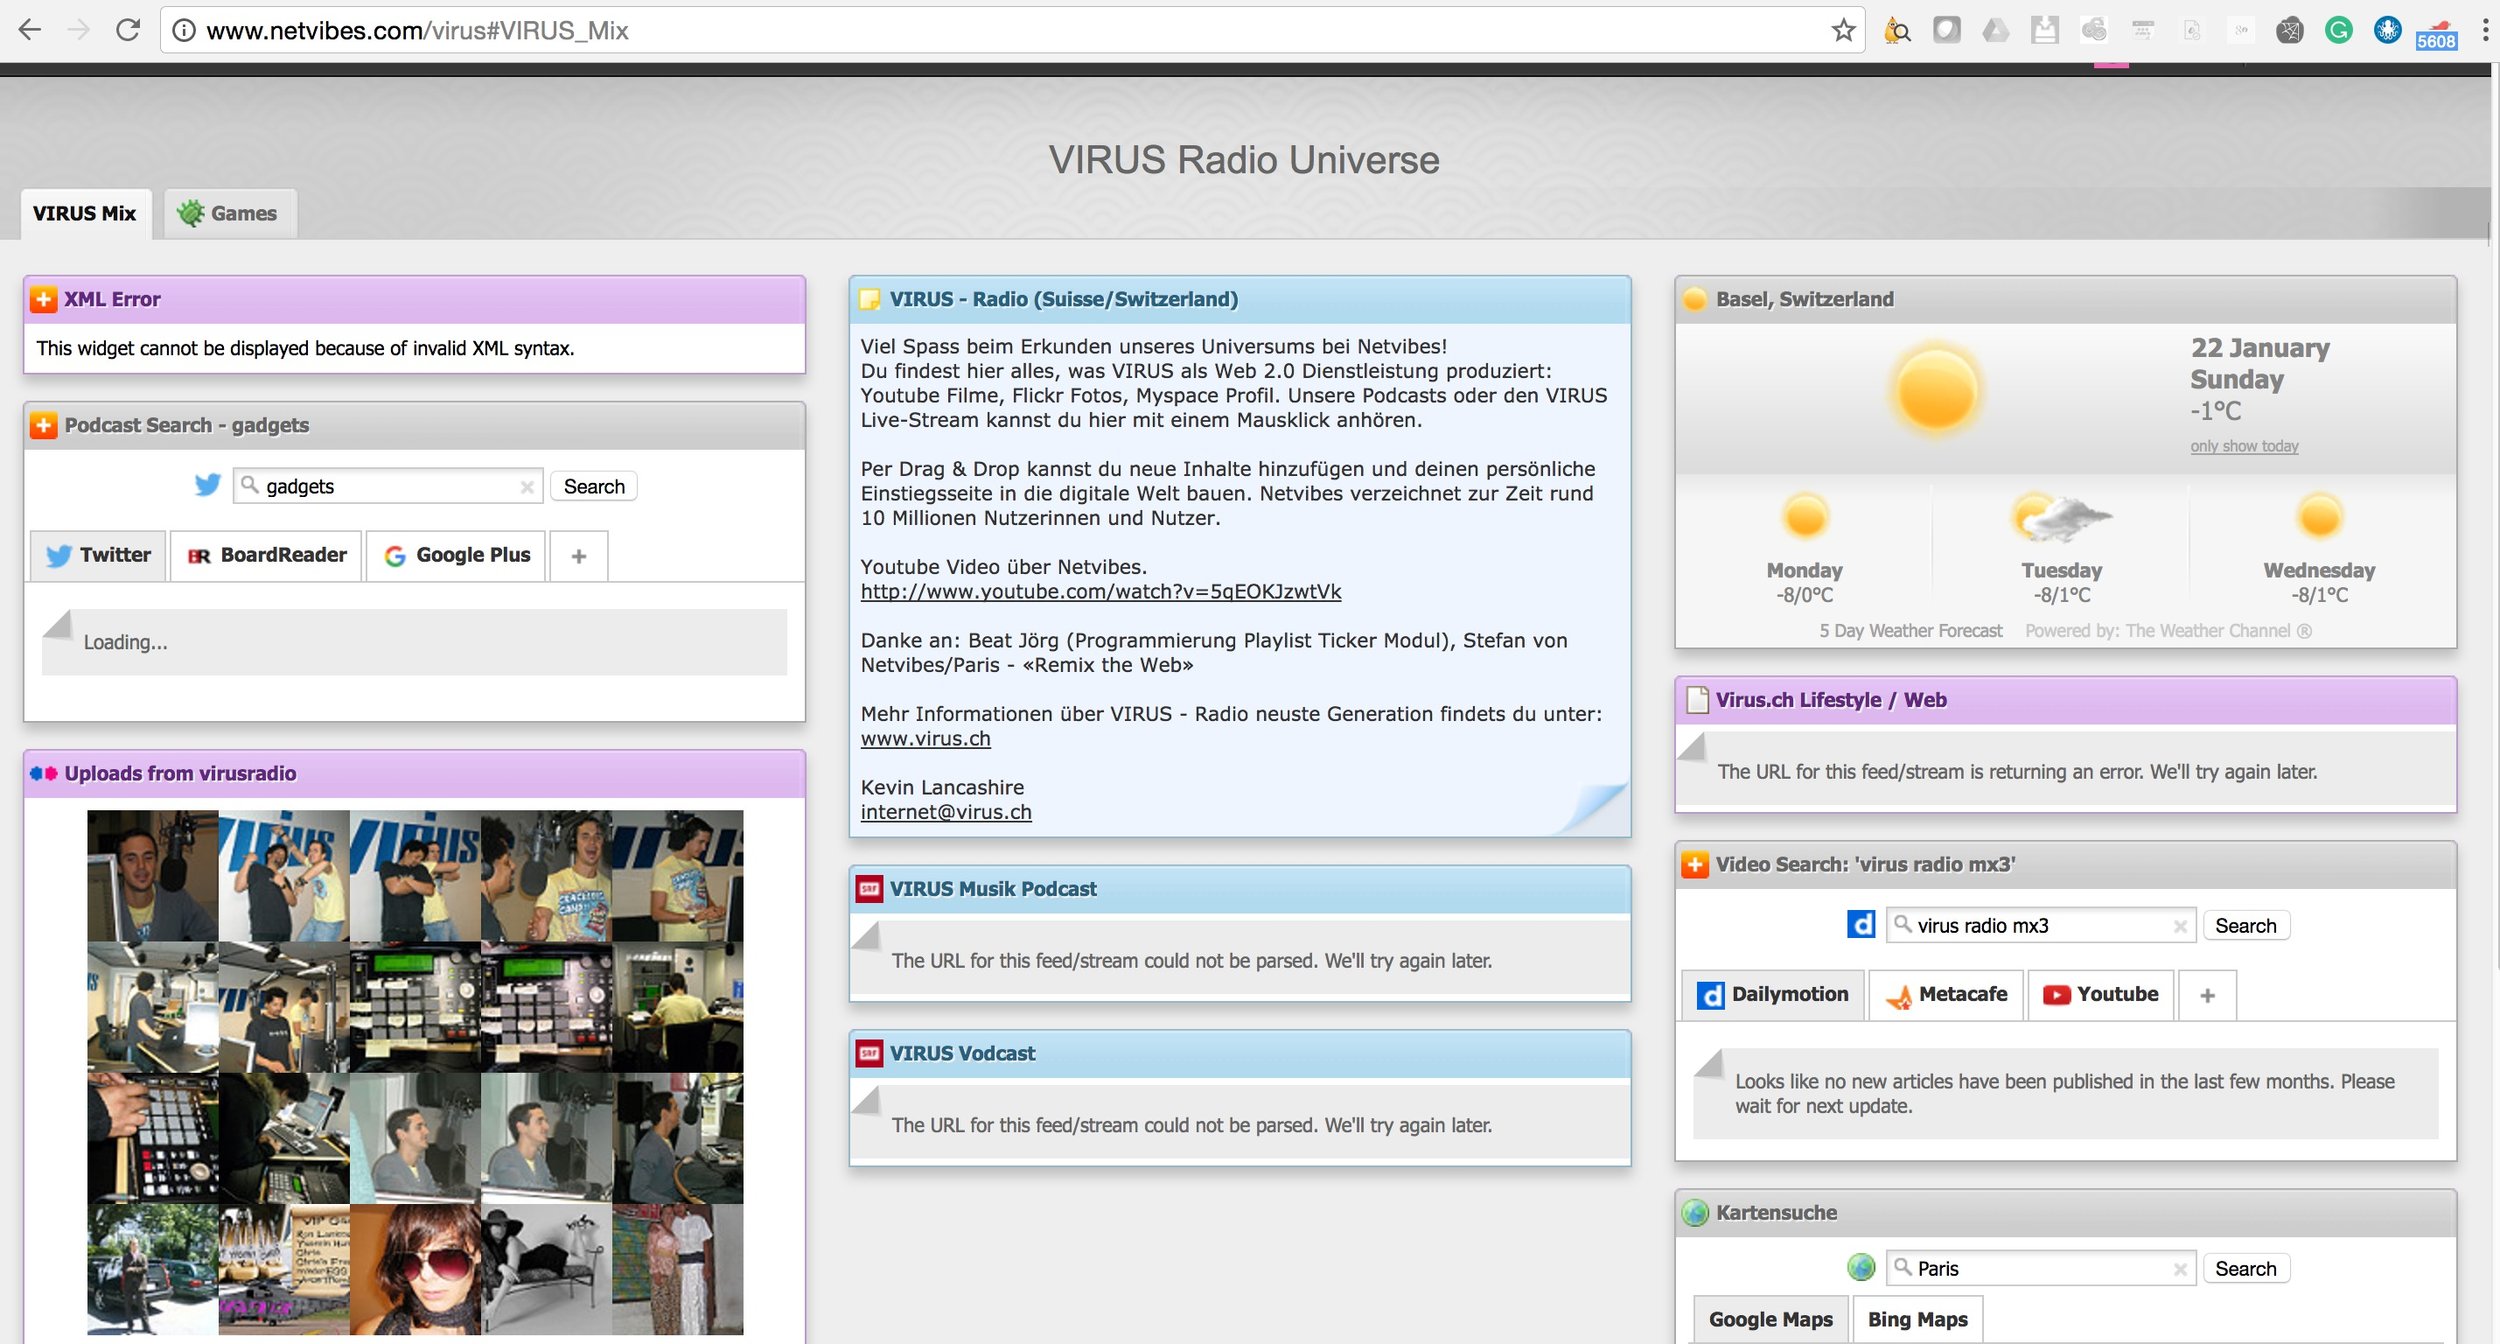
Task: Click the 'Uploads from virusradio' widget title
Action: coord(180,773)
